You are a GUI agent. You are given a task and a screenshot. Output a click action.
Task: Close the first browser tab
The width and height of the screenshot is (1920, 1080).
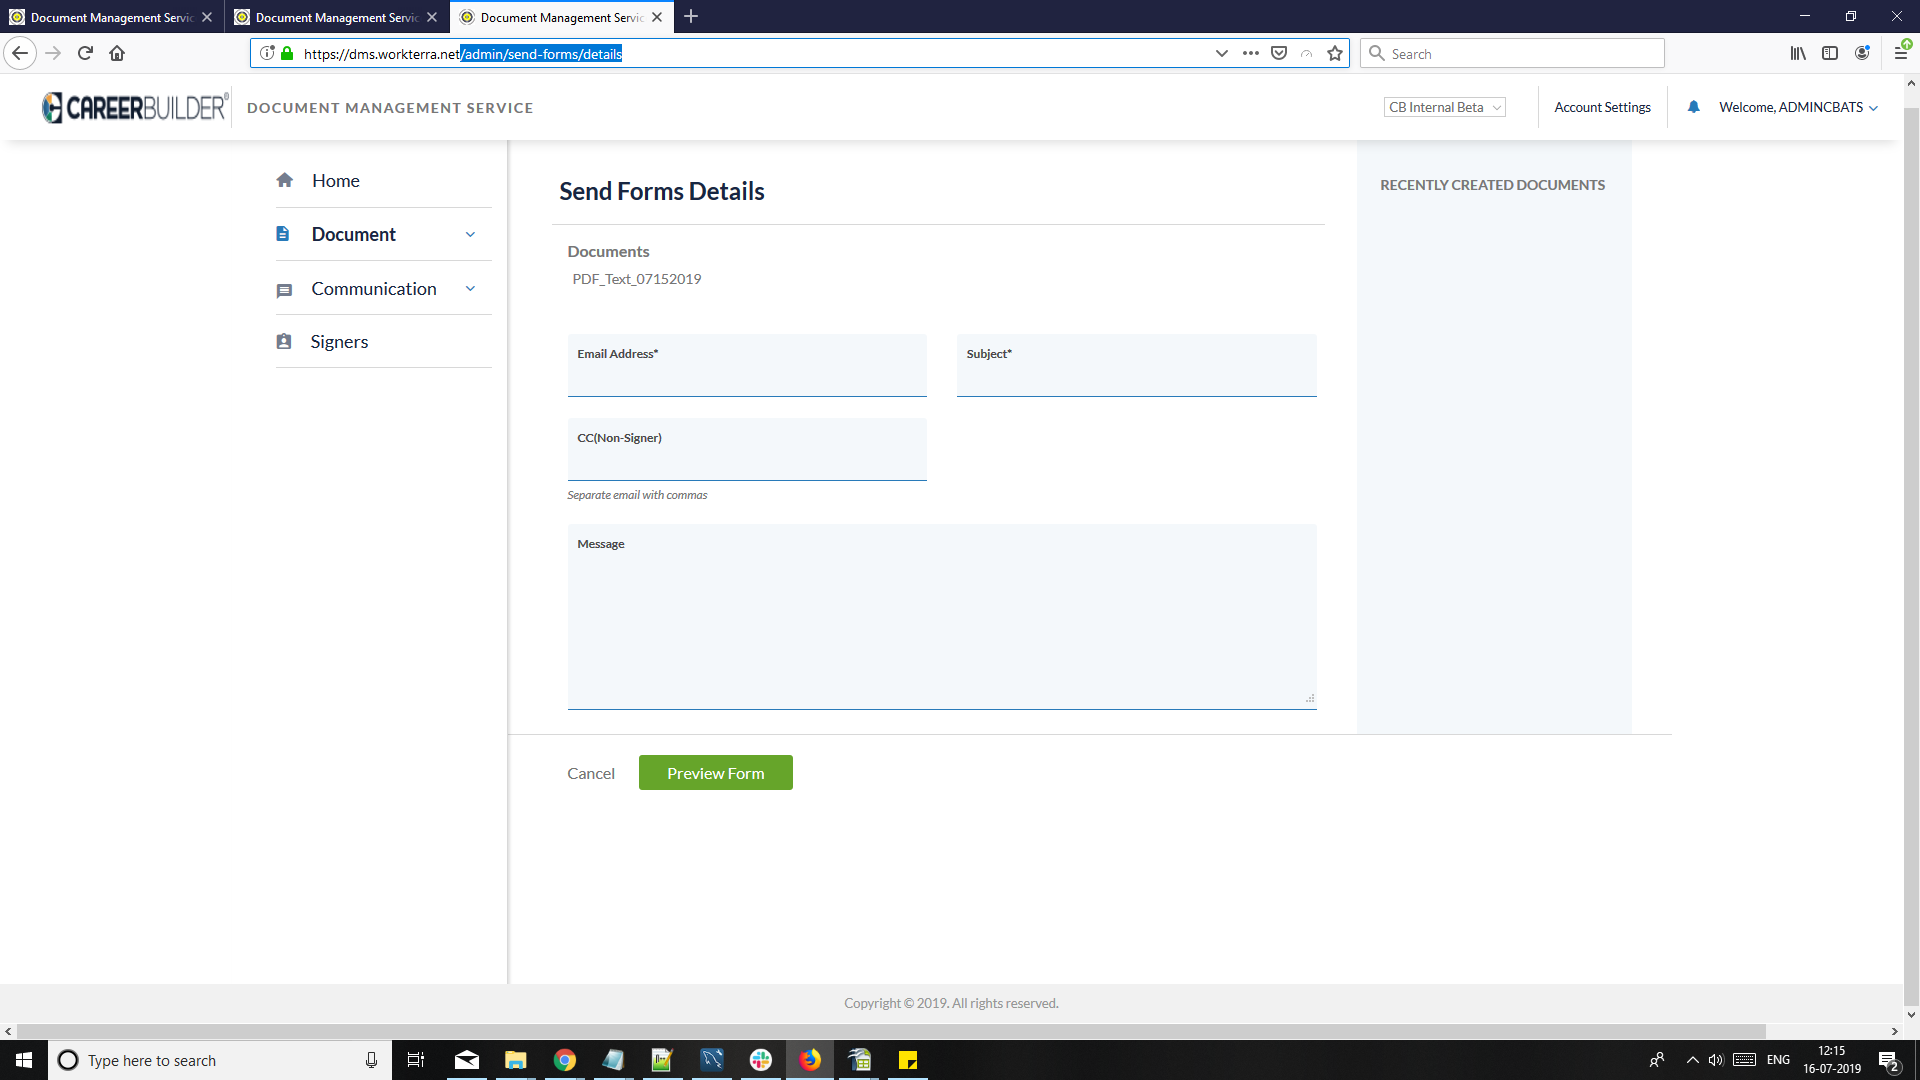pos(207,17)
